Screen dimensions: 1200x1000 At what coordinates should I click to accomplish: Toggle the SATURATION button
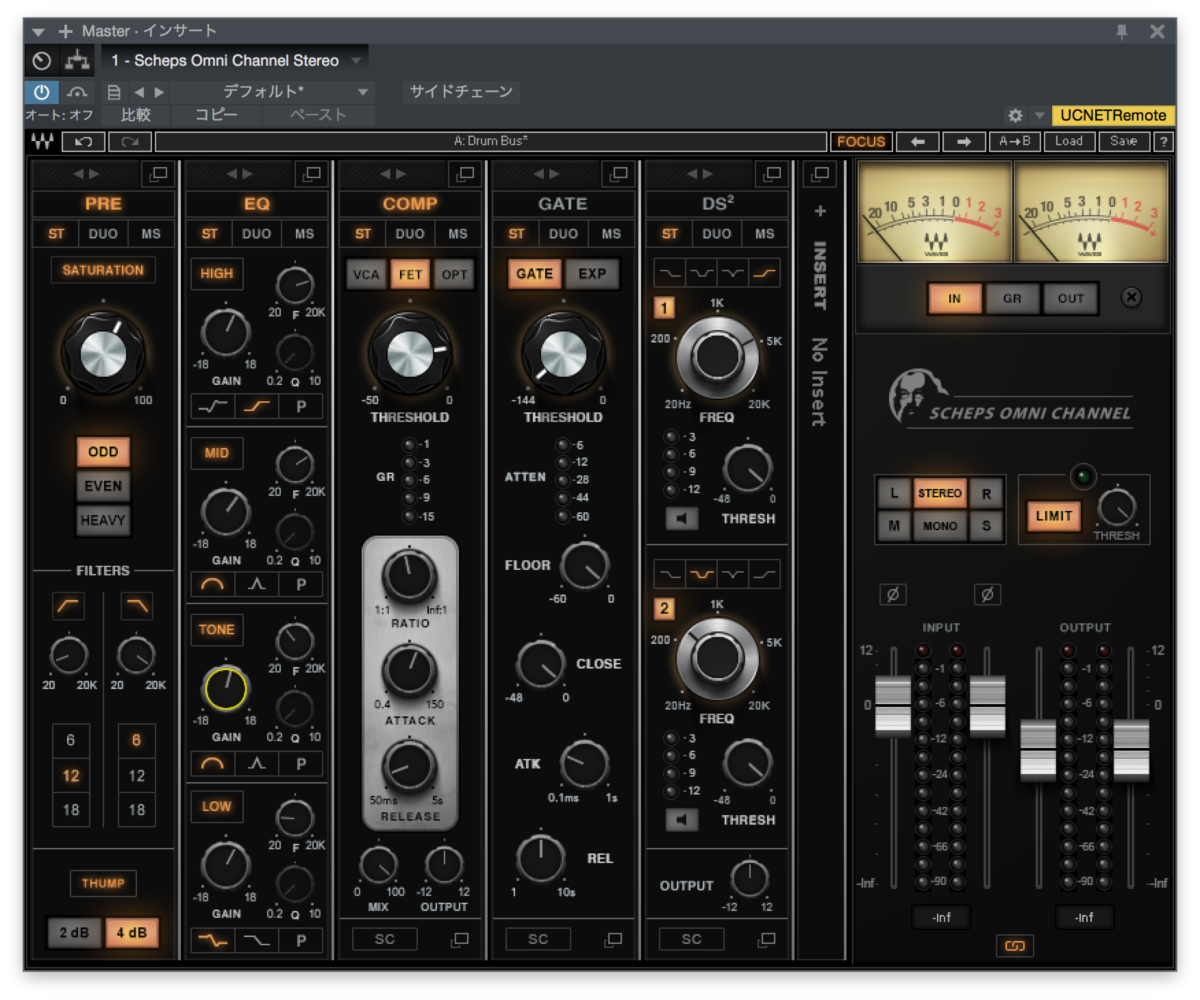[x=103, y=270]
